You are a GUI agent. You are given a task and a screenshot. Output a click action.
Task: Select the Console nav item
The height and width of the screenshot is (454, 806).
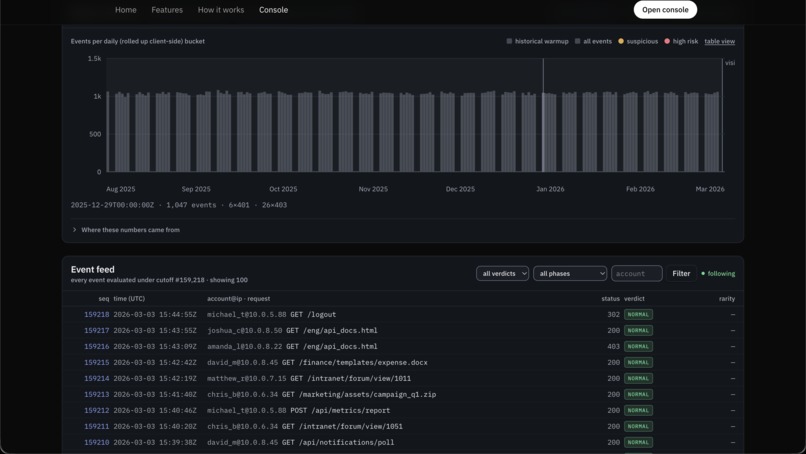coord(273,10)
